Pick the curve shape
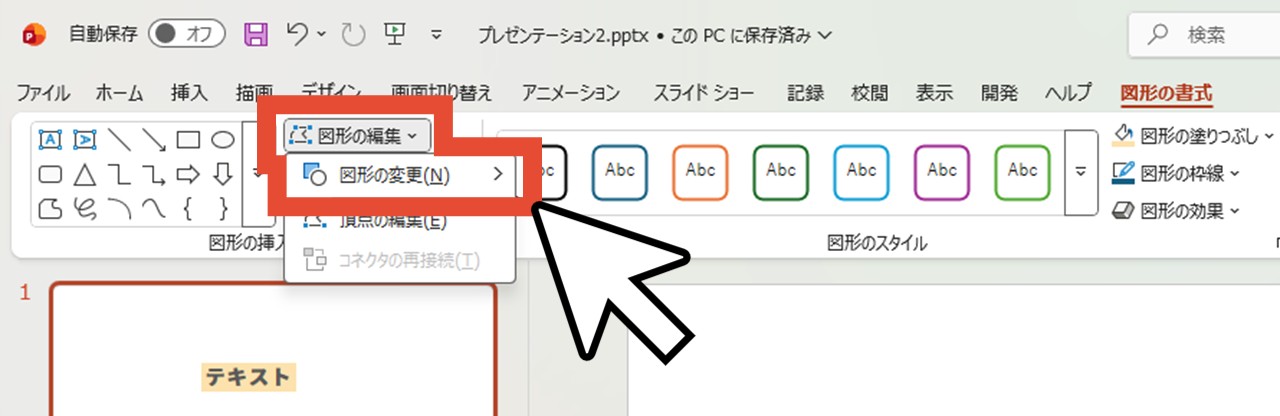This screenshot has height=416, width=1280. [154, 208]
